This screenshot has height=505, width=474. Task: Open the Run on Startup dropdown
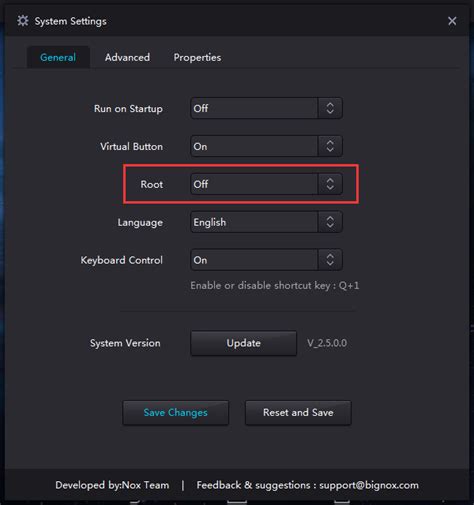point(266,108)
